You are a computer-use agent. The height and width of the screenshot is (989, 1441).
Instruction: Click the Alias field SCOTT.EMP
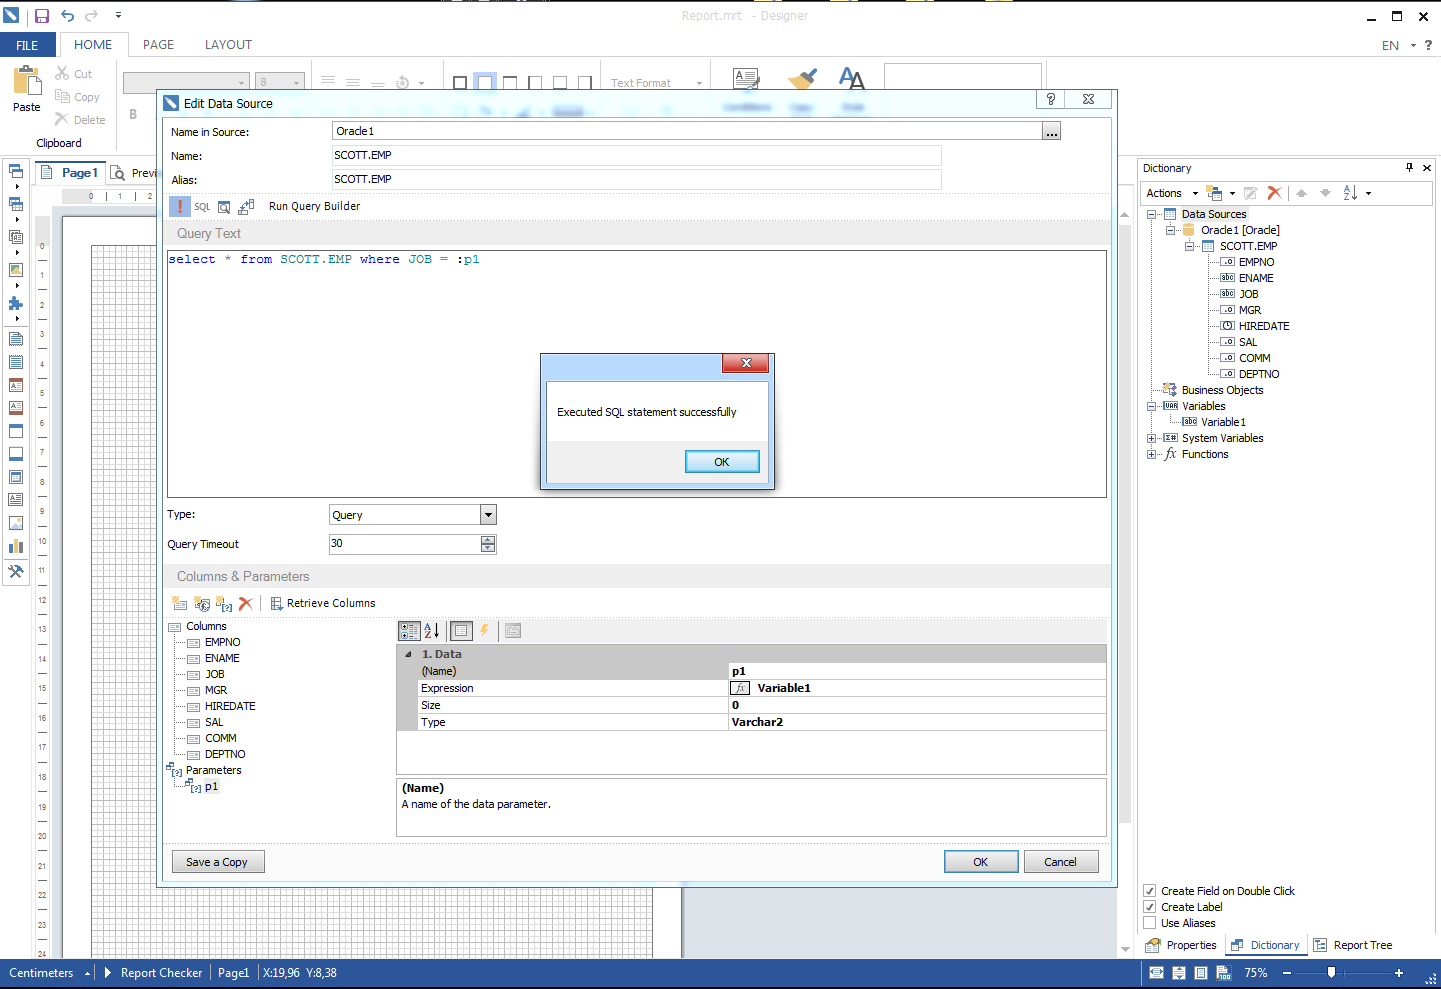[x=636, y=179]
